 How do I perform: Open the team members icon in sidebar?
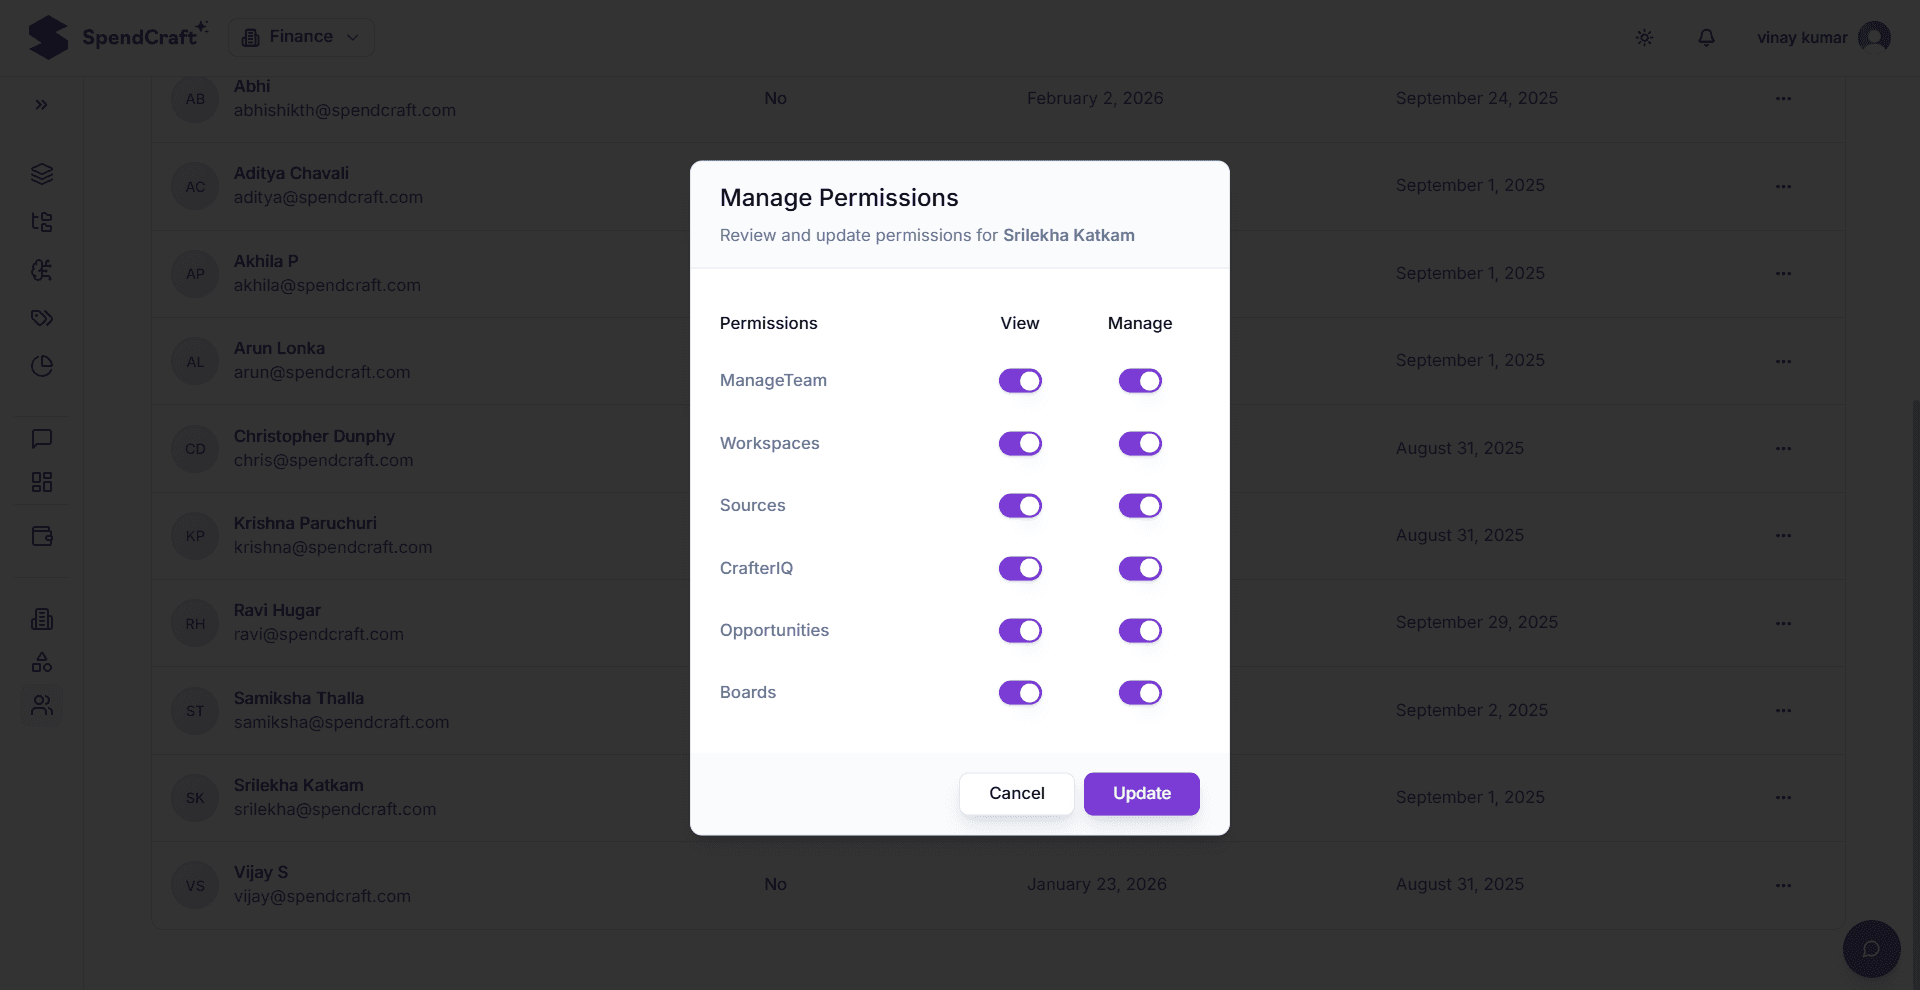(41, 706)
